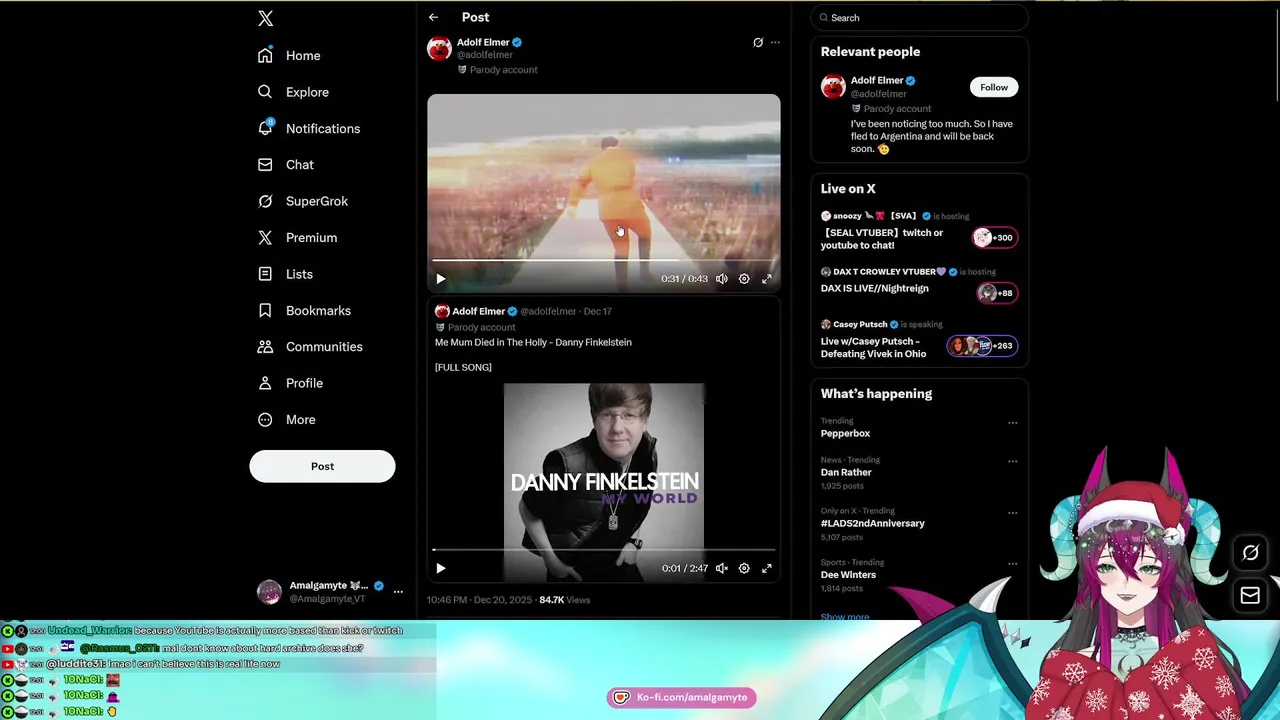Open #LADS2ndAnniversary trending topic

click(873, 523)
